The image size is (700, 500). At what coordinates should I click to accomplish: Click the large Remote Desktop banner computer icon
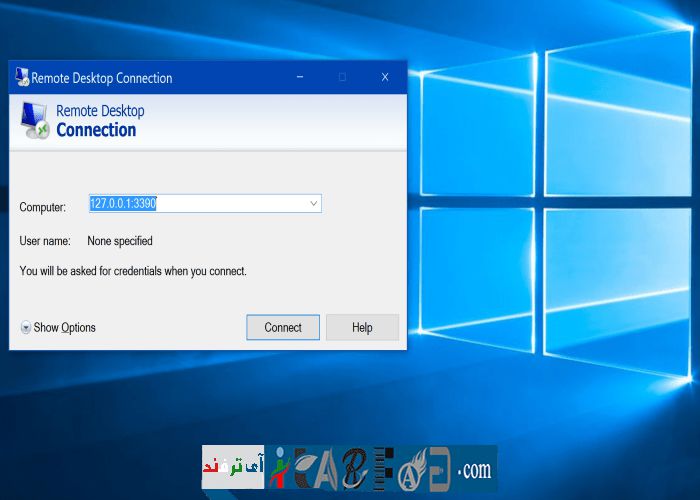35,120
